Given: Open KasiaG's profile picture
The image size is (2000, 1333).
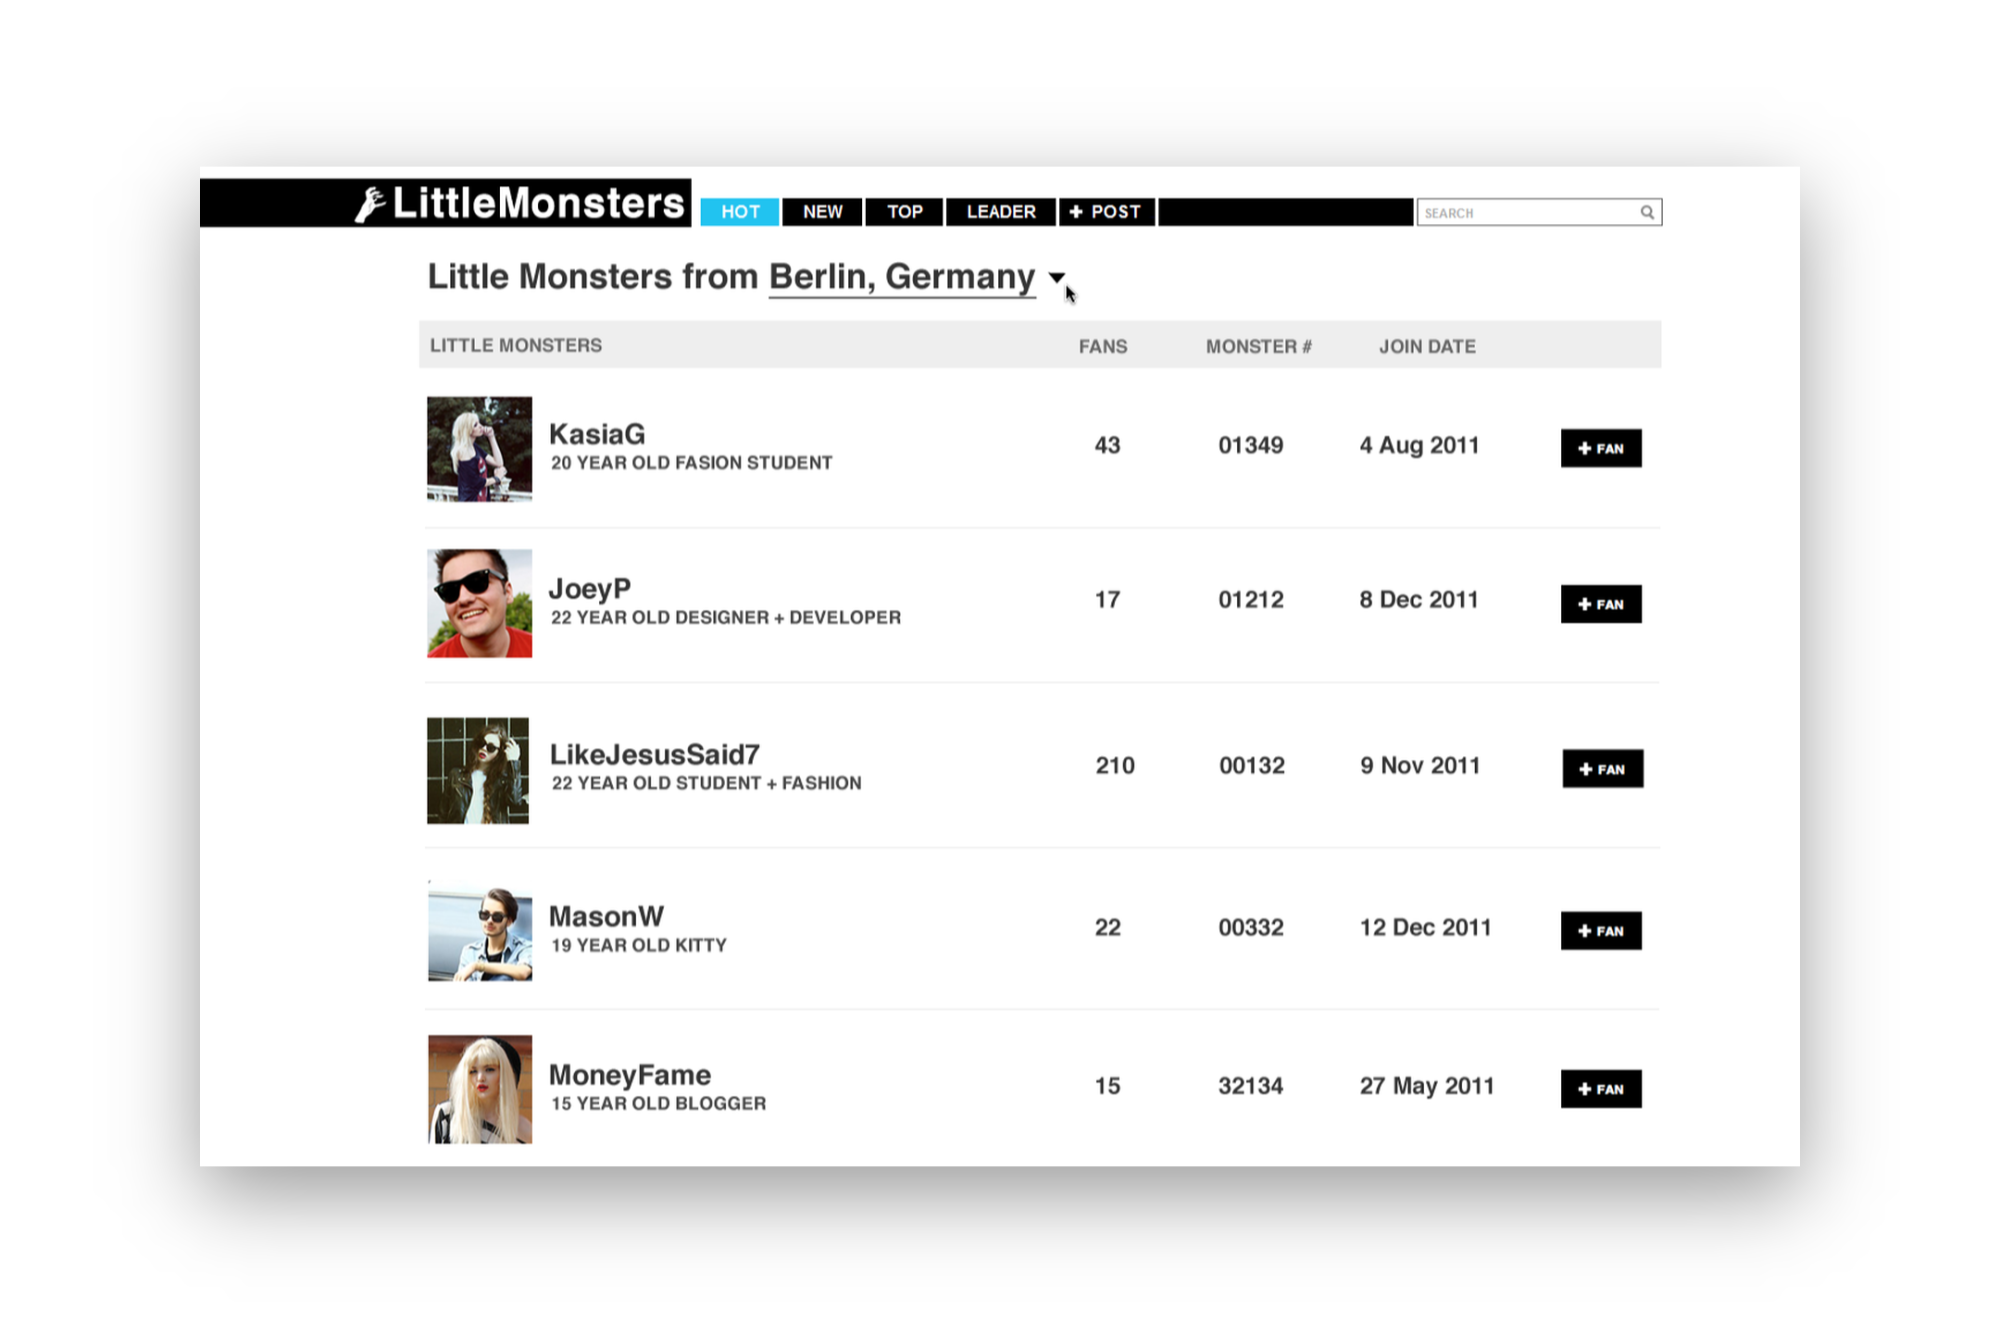Looking at the screenshot, I should point(479,449).
